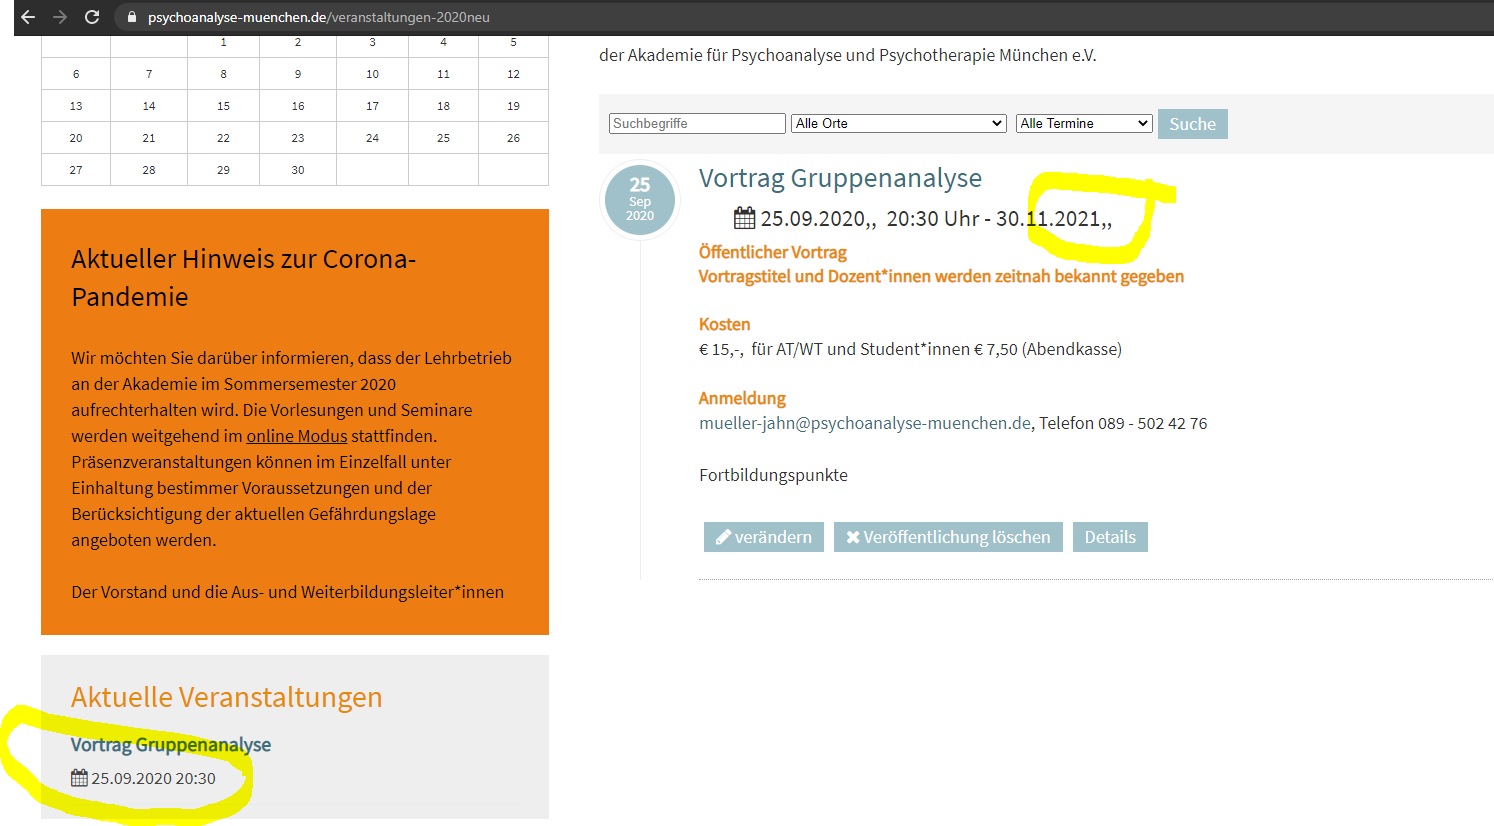Click the round 25 Sep 2020 date badge
Image resolution: width=1494 pixels, height=826 pixels.
click(x=640, y=199)
